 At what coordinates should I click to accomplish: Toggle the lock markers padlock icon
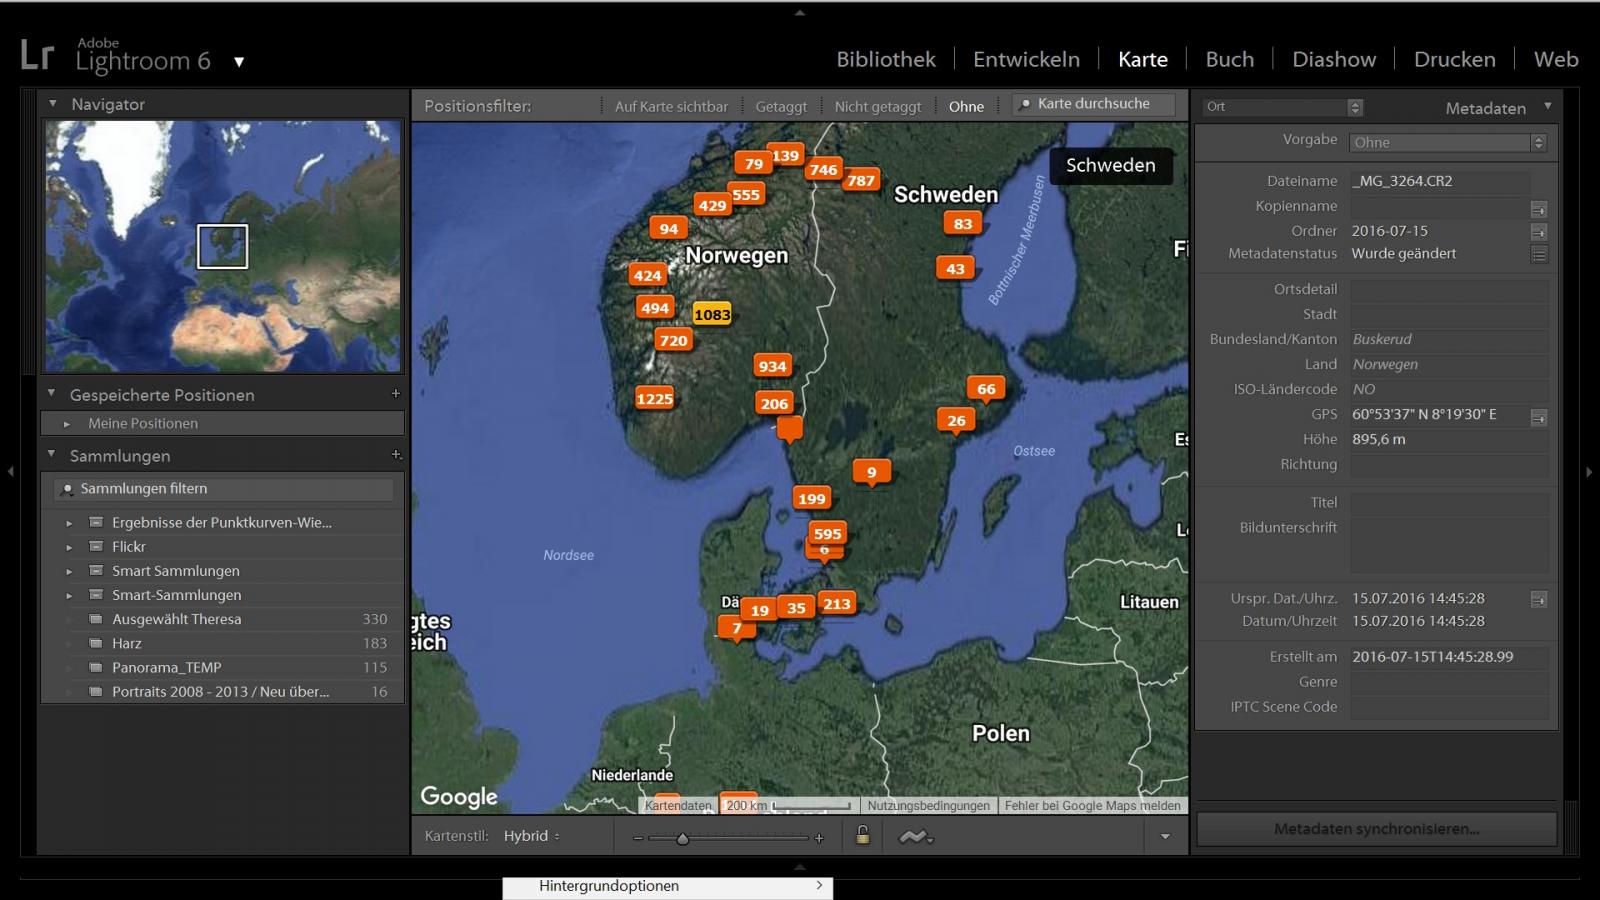tap(862, 835)
